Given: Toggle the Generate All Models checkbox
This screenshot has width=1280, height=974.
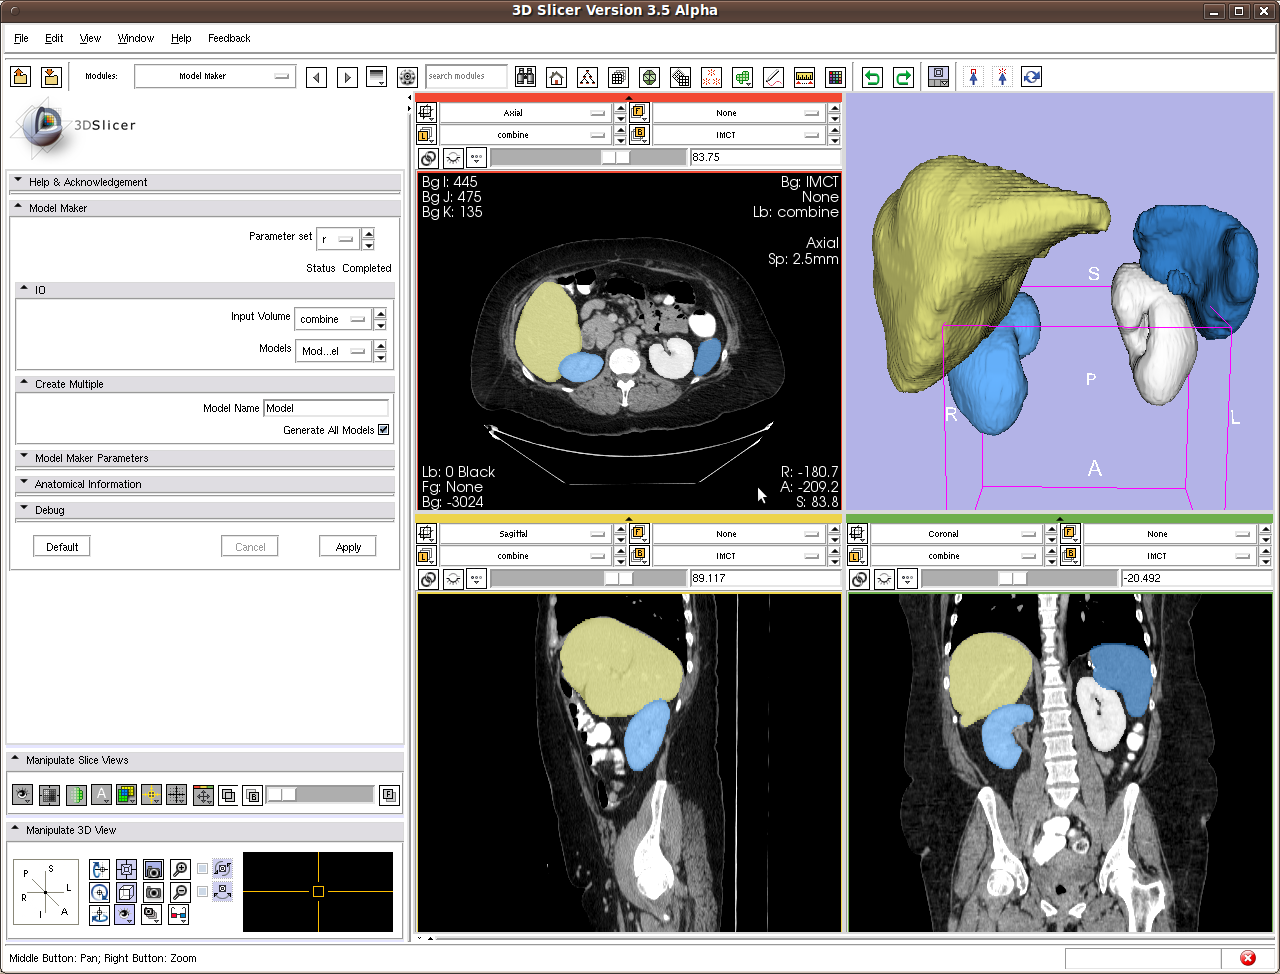Looking at the screenshot, I should coord(383,430).
